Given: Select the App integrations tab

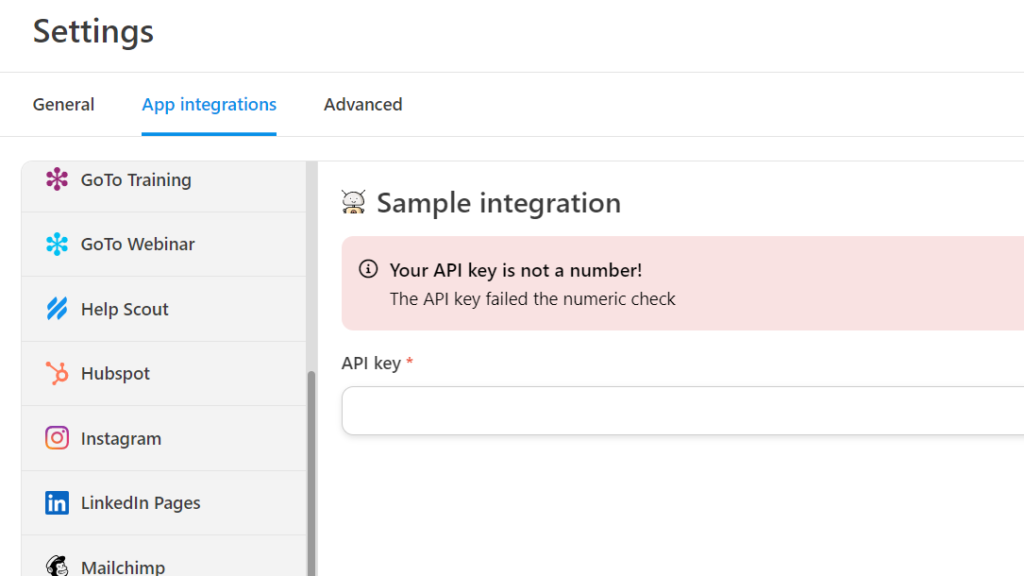Looking at the screenshot, I should tap(209, 104).
